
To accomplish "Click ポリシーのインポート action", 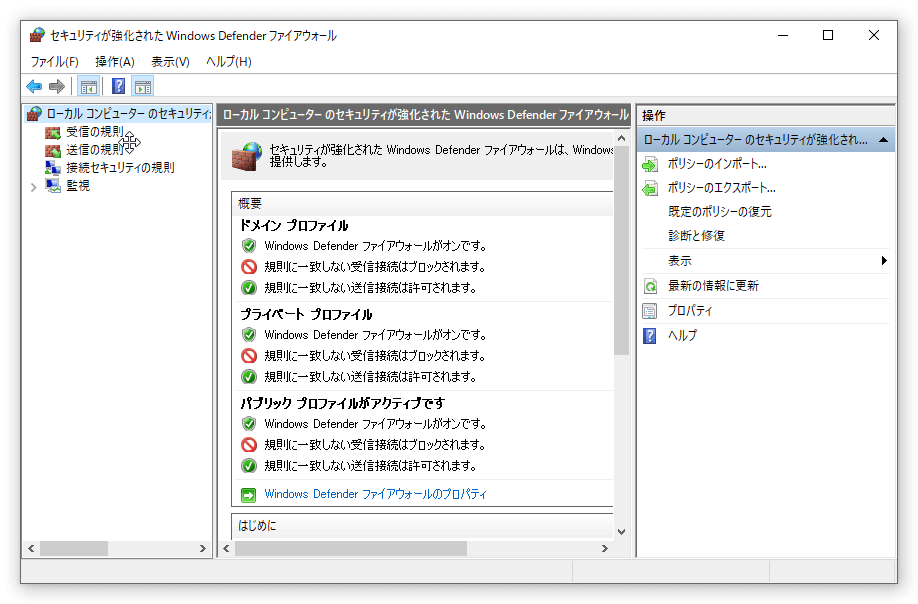I will (716, 164).
